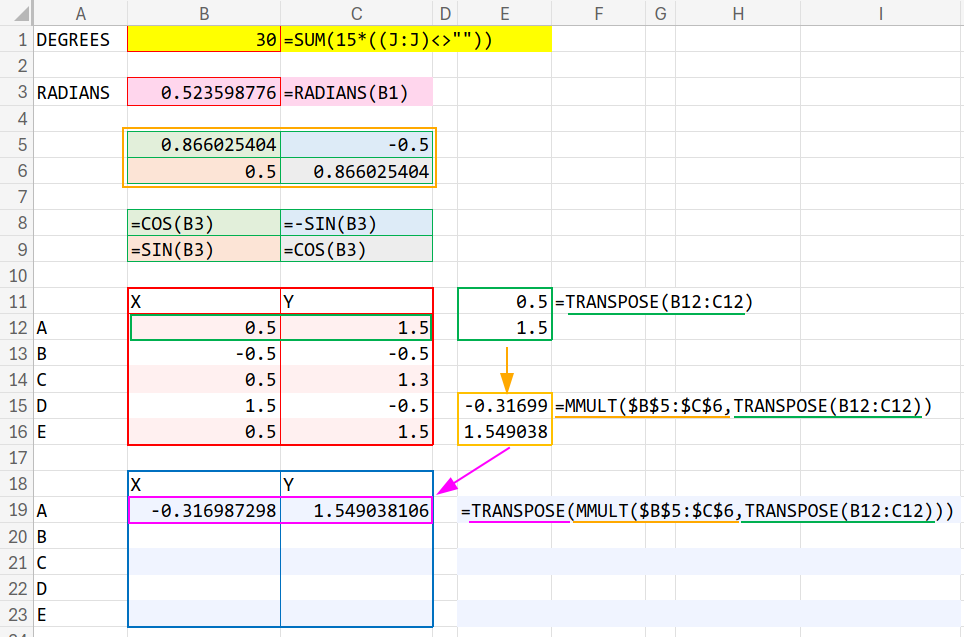The image size is (964, 637).
Task: Click column header I
Action: [x=881, y=13]
